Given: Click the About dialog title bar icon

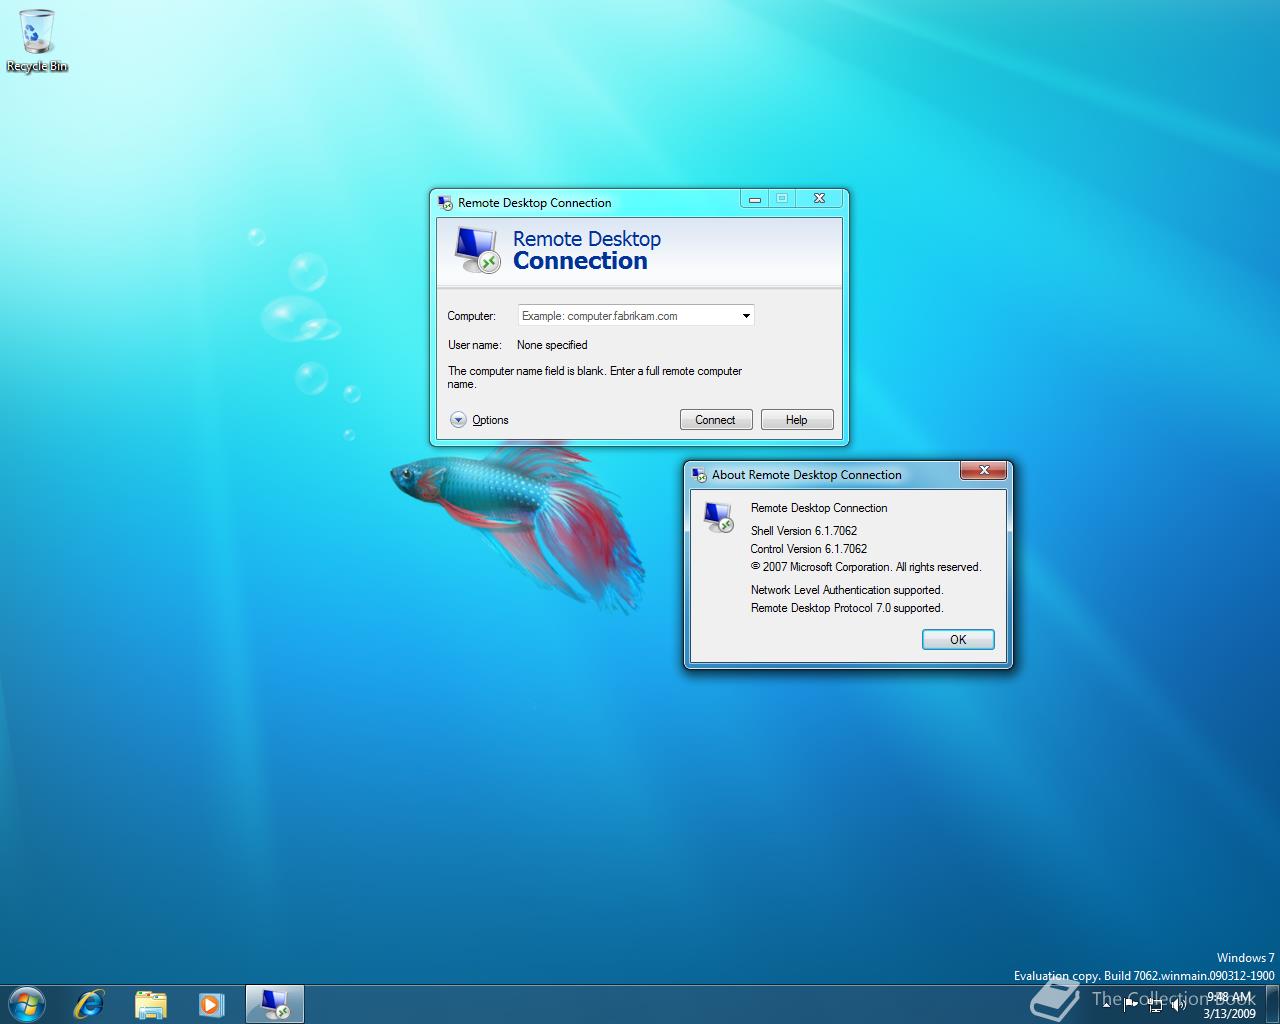Looking at the screenshot, I should (699, 475).
